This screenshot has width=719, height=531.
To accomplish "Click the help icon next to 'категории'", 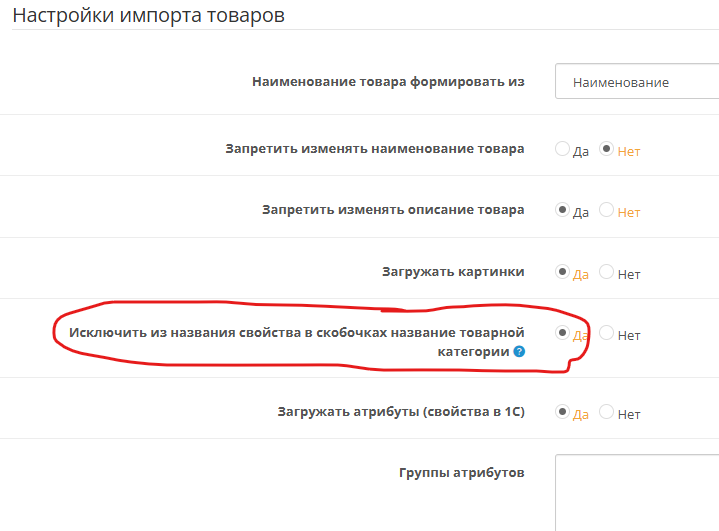I will click(519, 352).
